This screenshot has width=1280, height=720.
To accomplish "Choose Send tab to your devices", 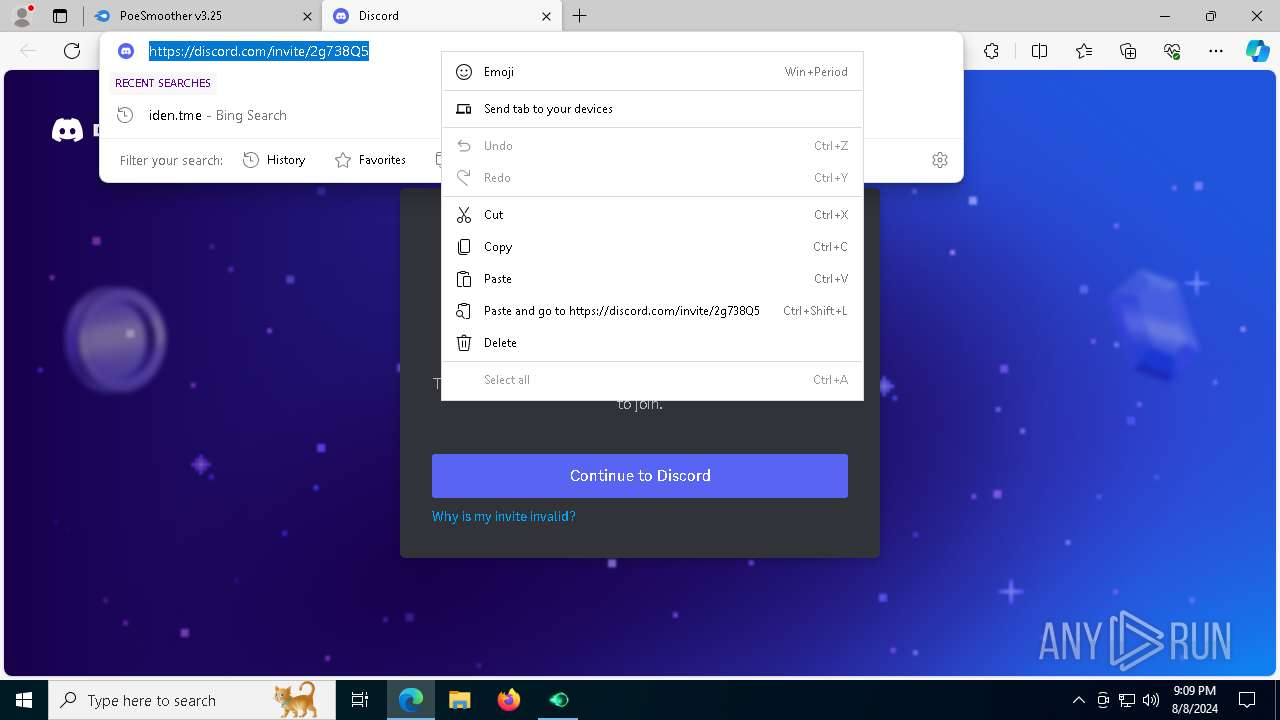I will [x=652, y=109].
